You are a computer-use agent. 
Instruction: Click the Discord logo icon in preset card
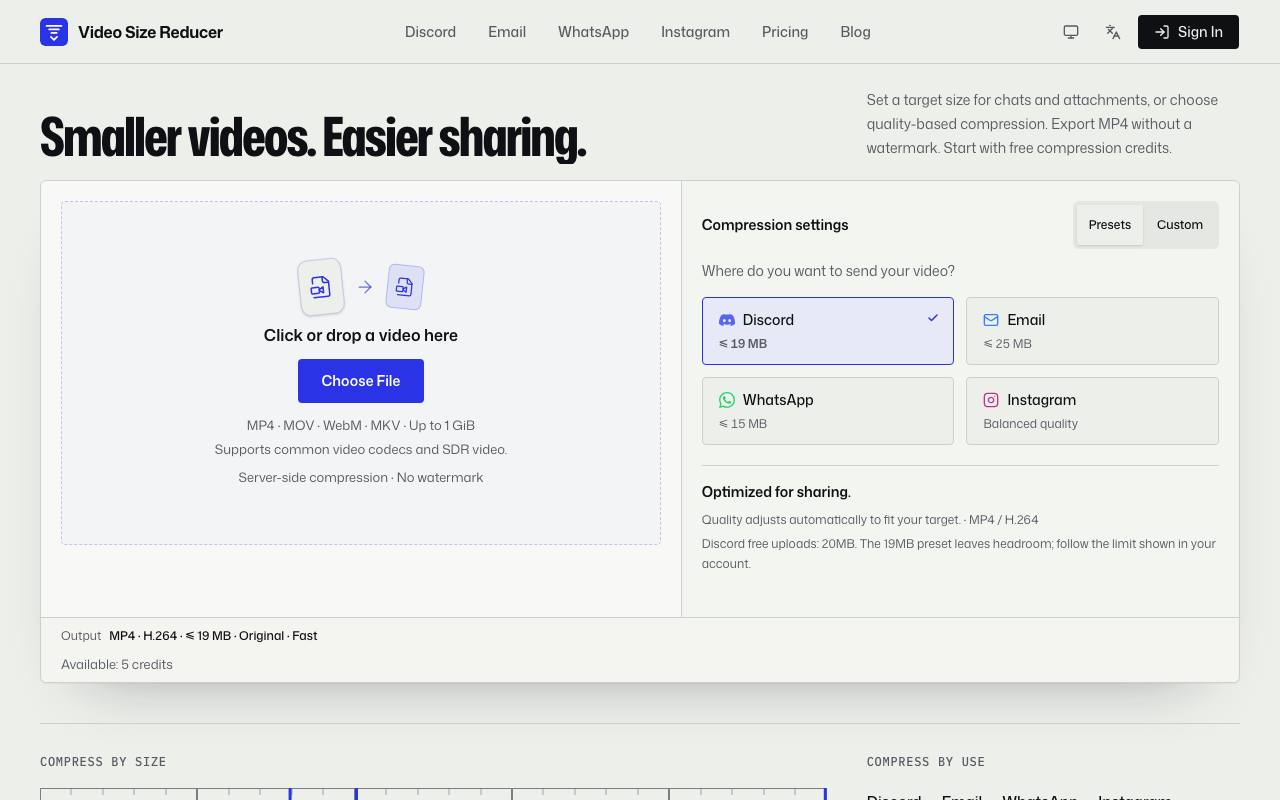(727, 320)
